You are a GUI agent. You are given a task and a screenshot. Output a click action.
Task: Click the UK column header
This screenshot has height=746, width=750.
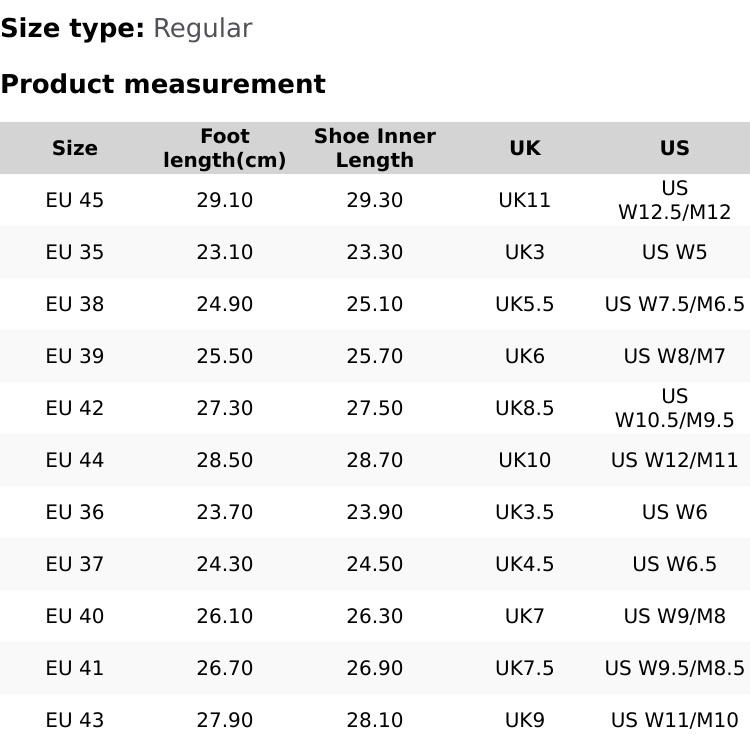tap(525, 148)
